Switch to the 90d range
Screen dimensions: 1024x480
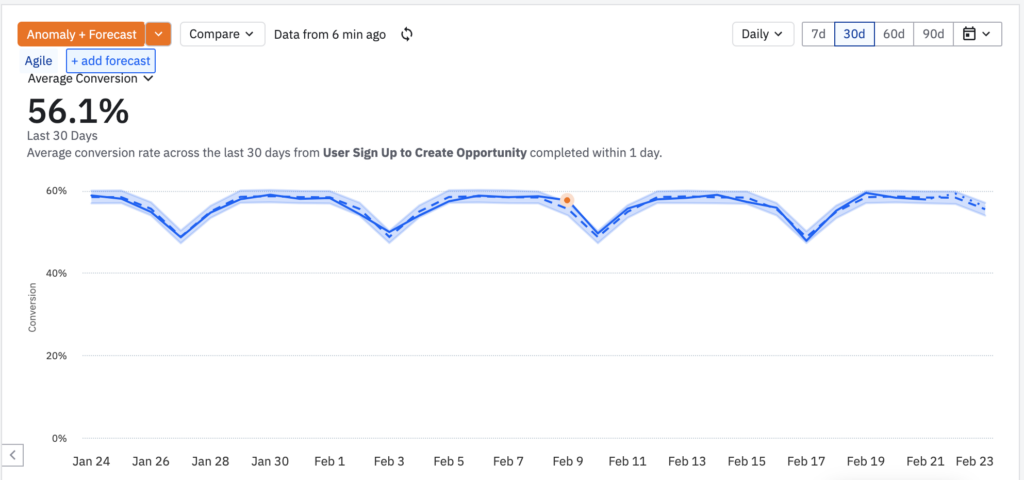point(933,34)
